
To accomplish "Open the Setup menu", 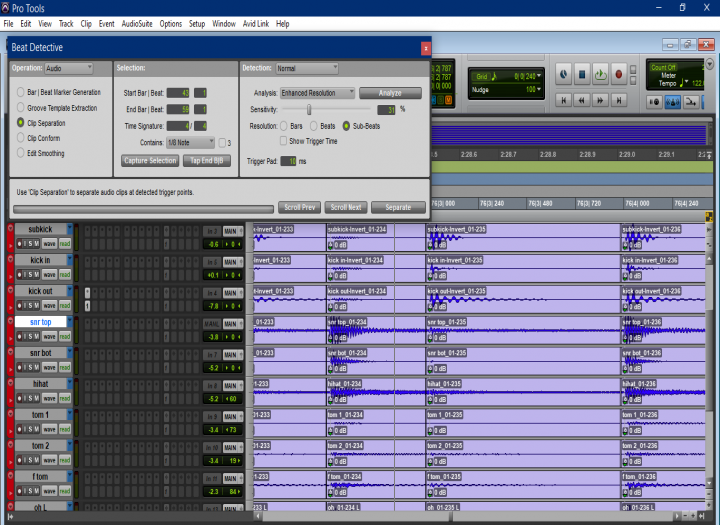I will click(197, 24).
